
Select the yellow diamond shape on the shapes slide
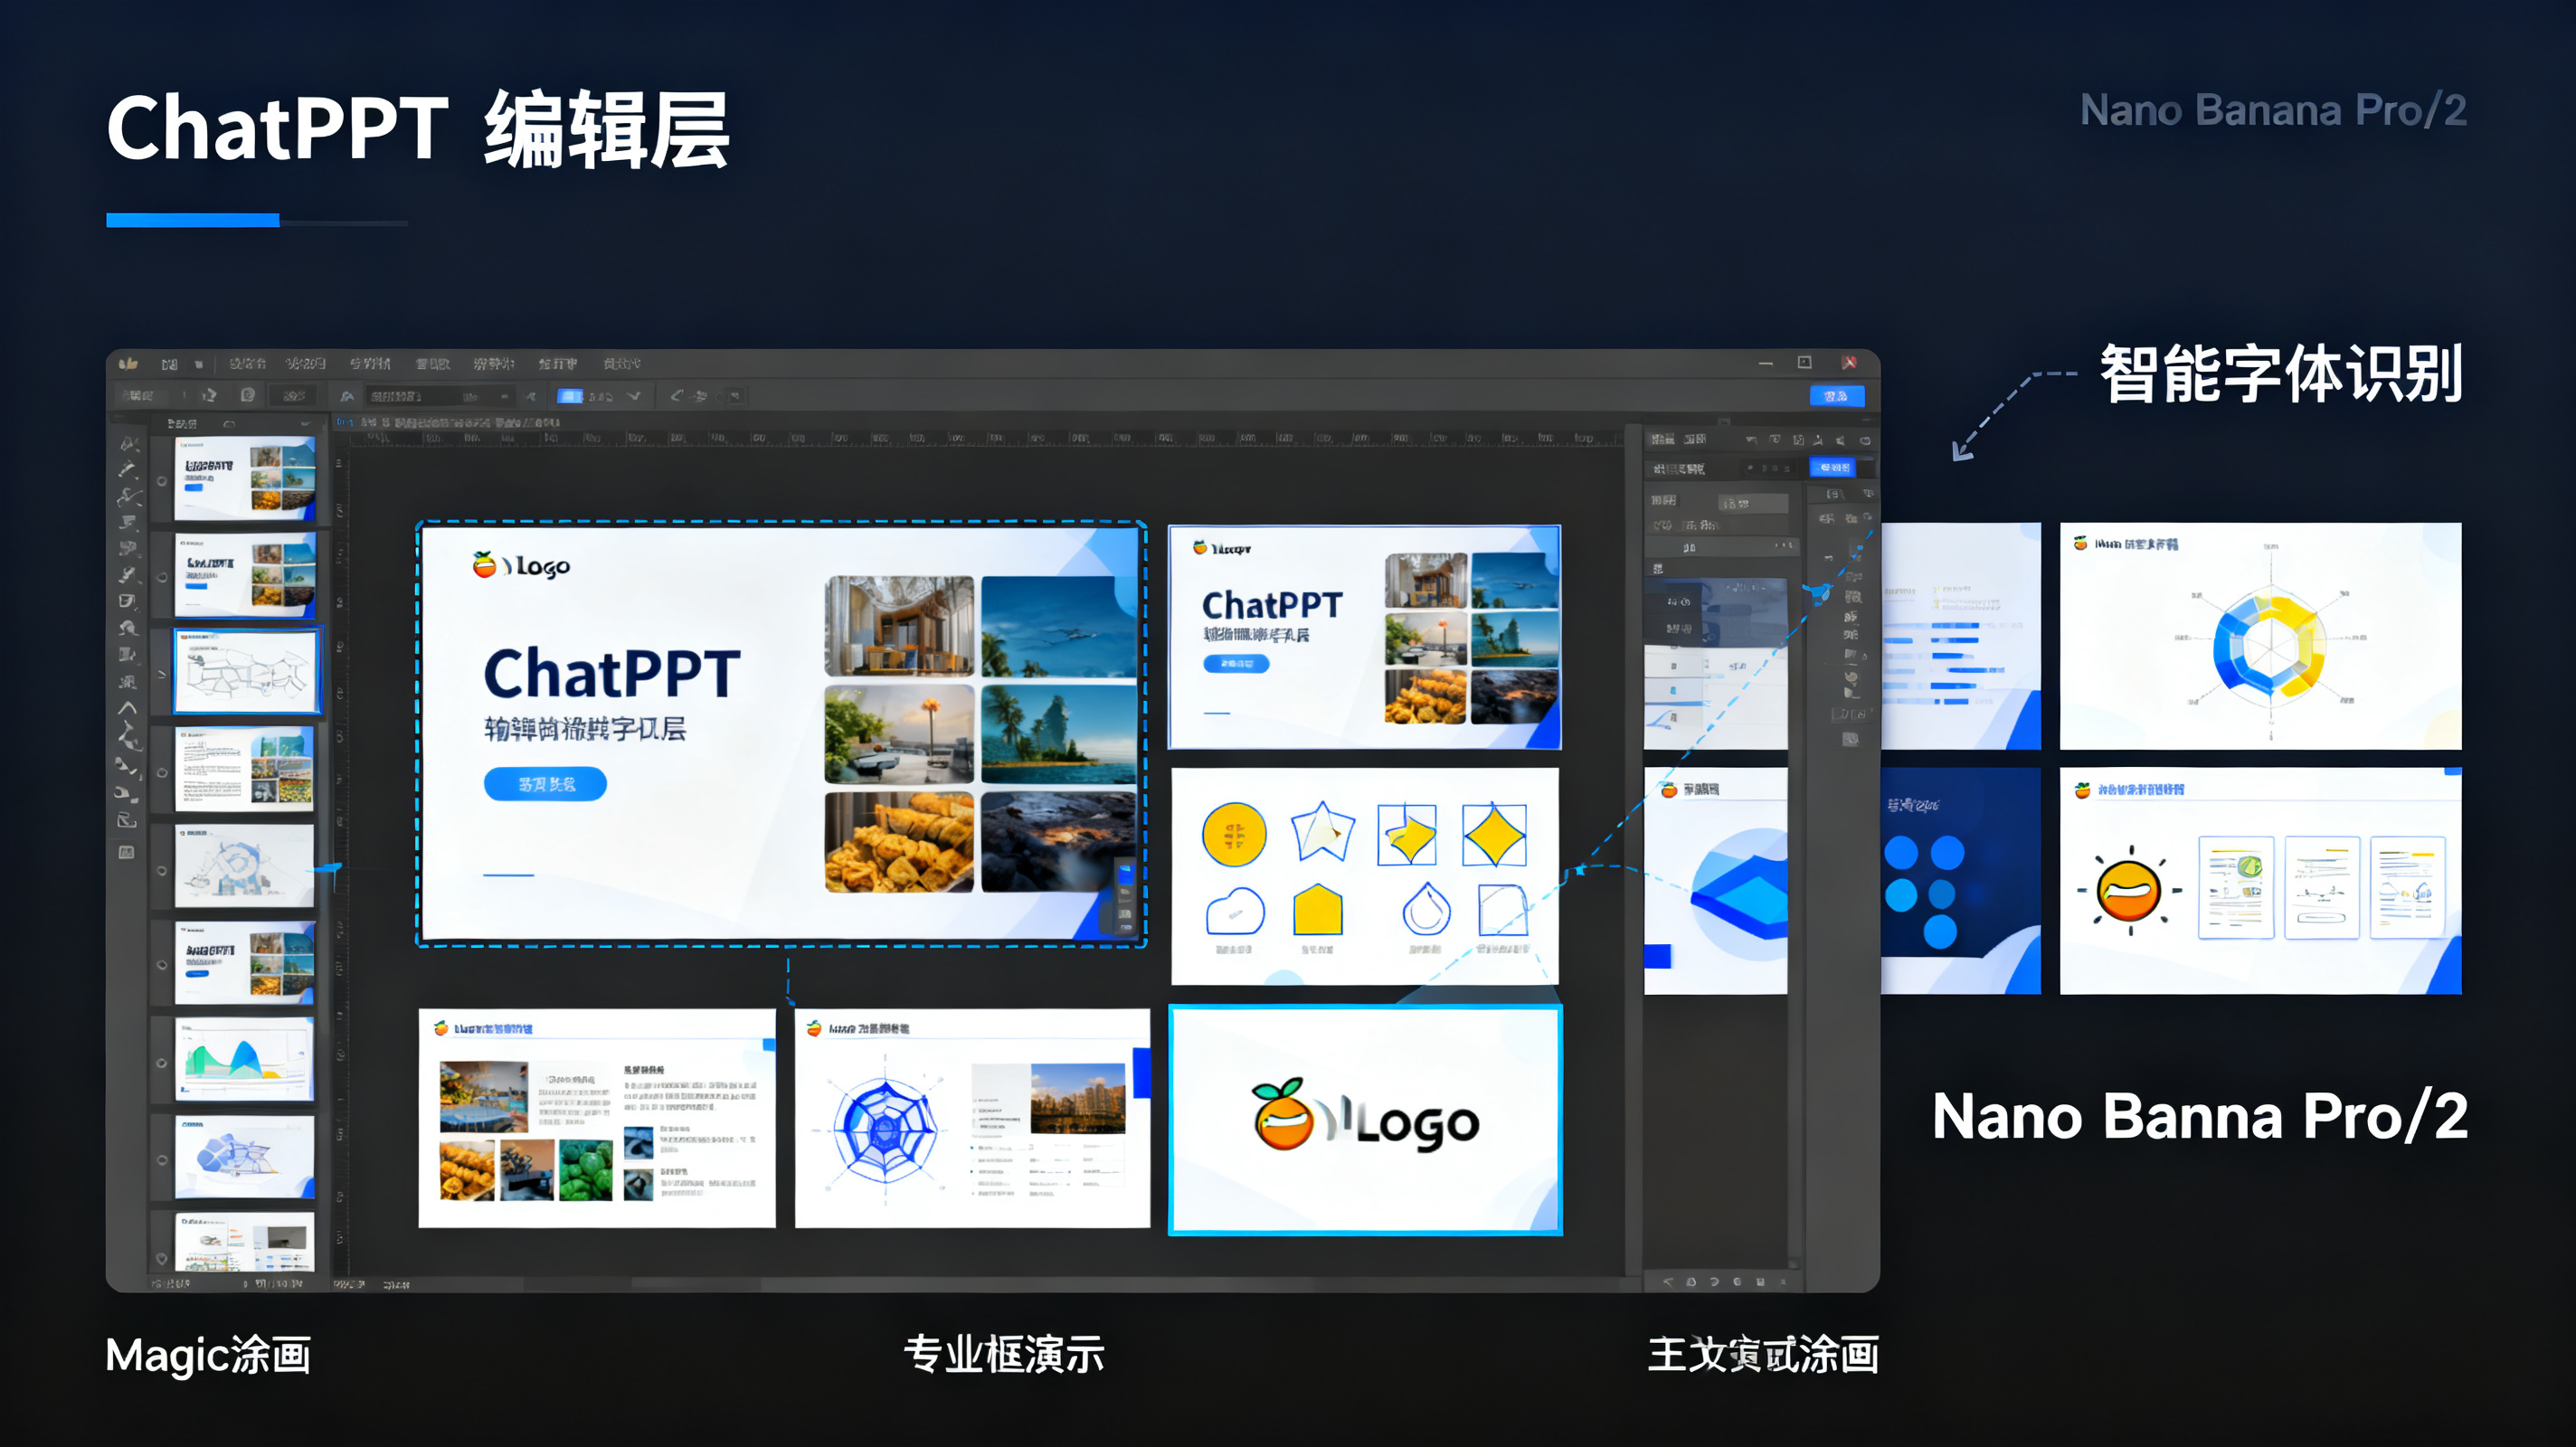[x=1494, y=834]
